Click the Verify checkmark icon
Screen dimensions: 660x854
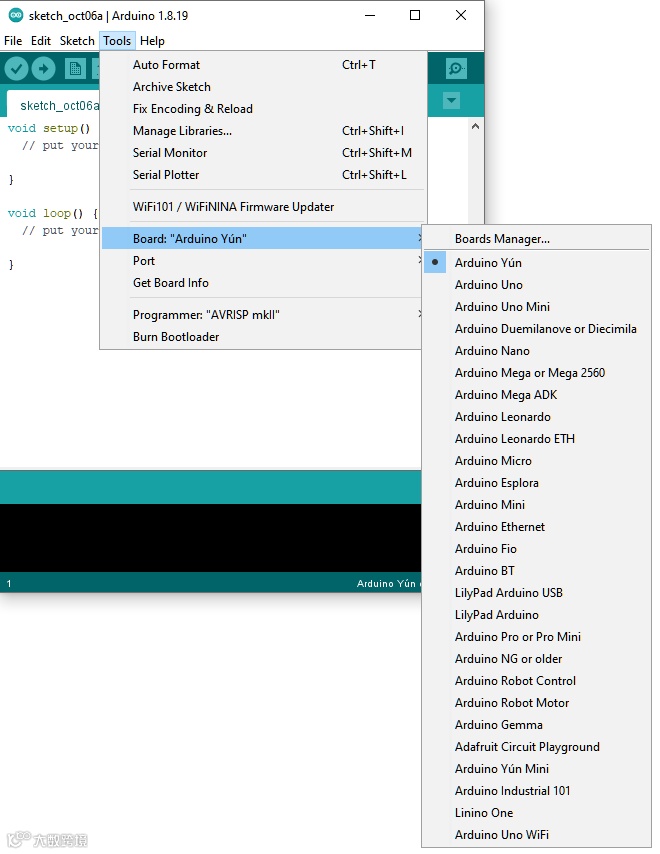coord(16,69)
